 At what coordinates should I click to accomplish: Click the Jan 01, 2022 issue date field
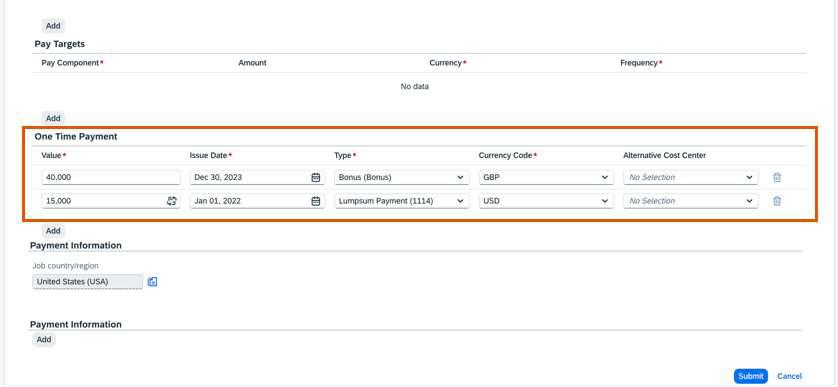(x=257, y=201)
